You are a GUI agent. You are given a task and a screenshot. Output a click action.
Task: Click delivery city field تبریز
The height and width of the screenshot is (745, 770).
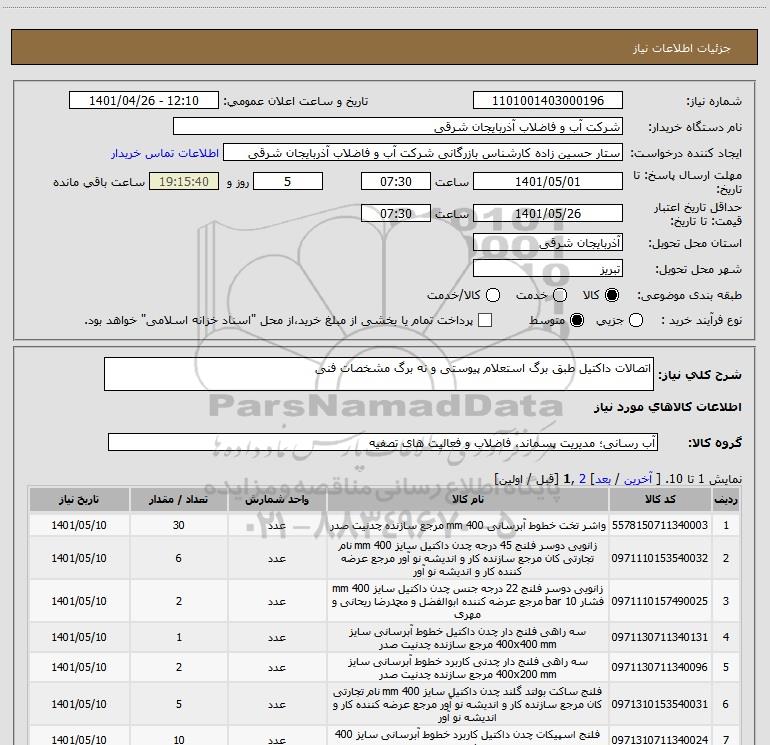click(548, 269)
